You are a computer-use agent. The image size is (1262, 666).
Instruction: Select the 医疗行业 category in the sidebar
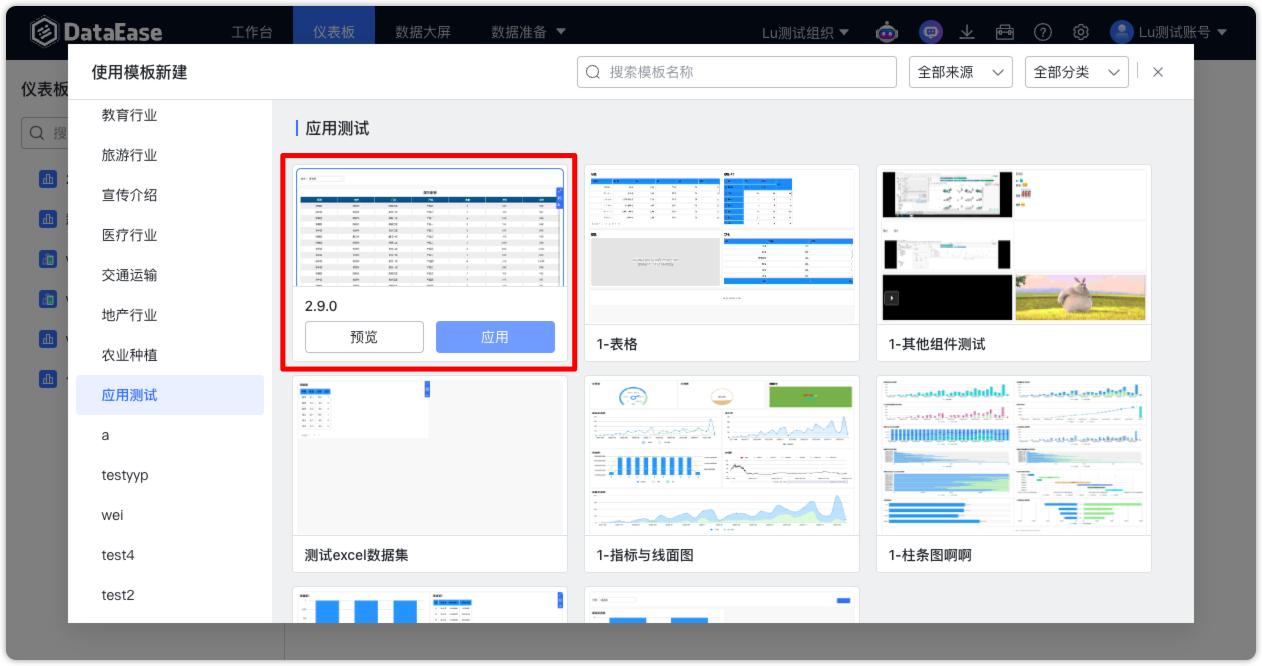point(129,235)
